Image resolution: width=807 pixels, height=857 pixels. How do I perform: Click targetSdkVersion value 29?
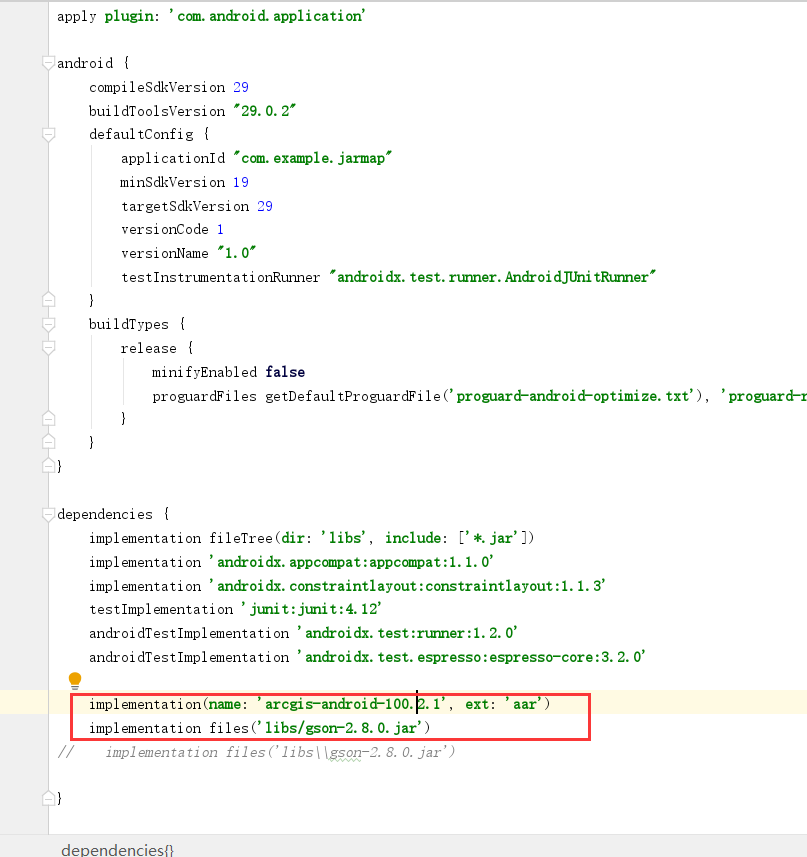[265, 207]
